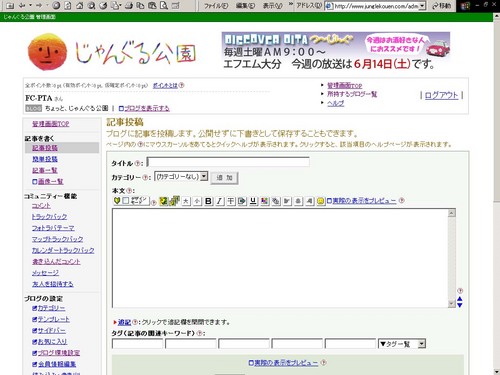Click the ポイントとは help link
This screenshot has width=500, height=375.
point(165,85)
